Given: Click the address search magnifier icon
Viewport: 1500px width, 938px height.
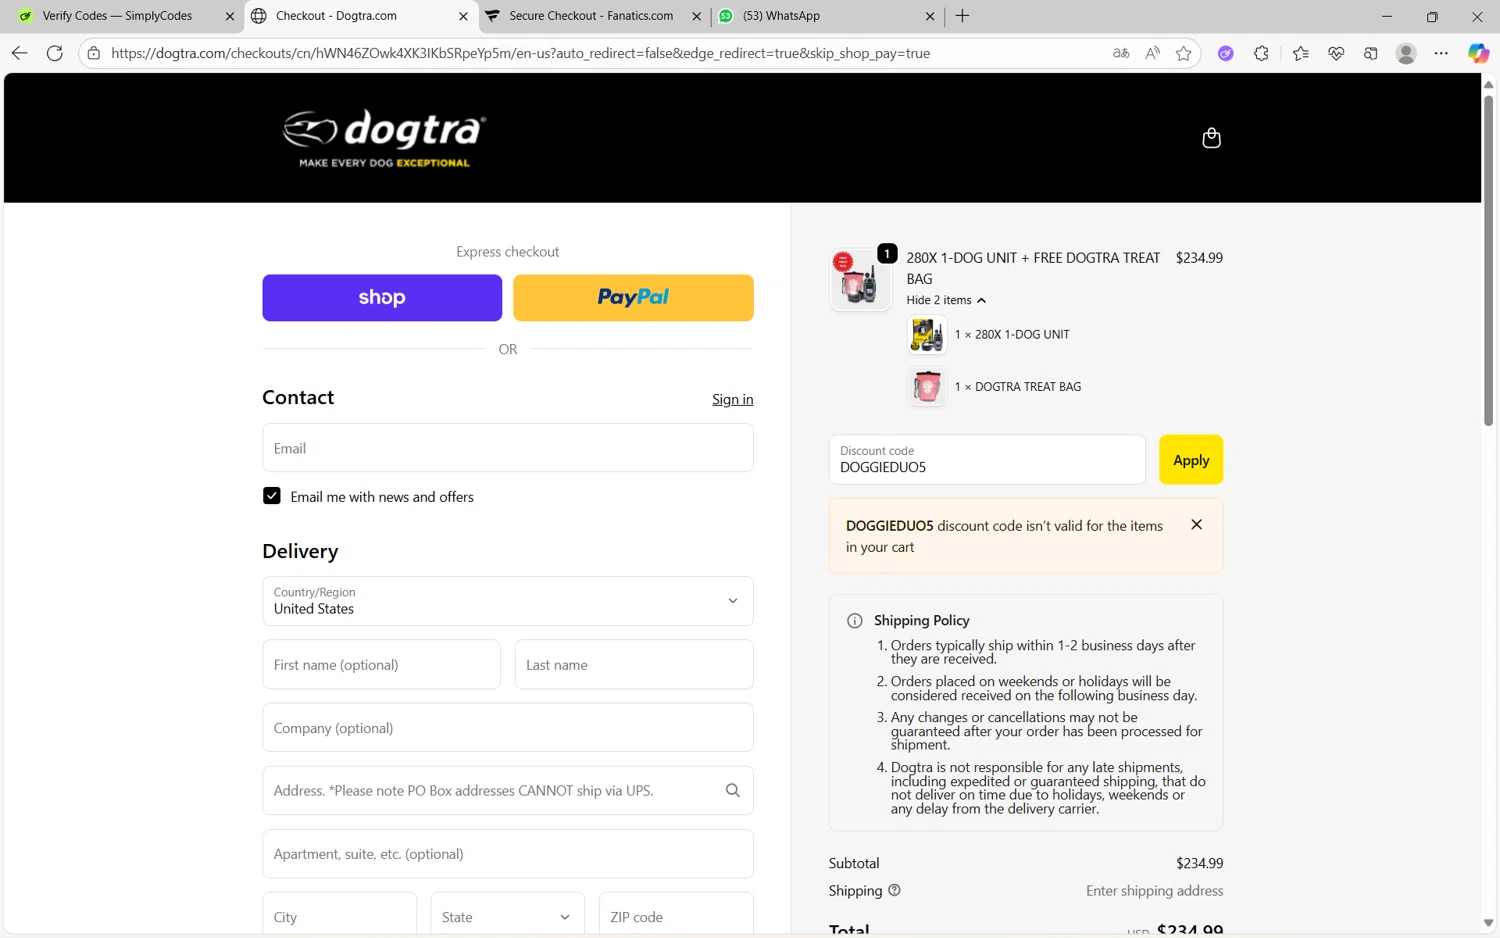Looking at the screenshot, I should click(733, 790).
